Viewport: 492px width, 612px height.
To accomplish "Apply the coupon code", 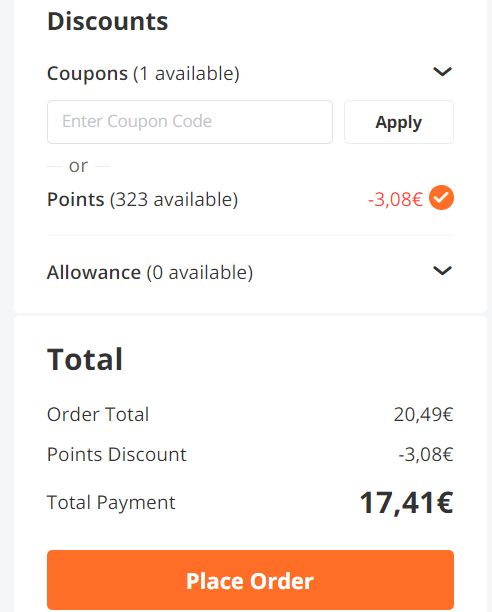I will tap(399, 122).
